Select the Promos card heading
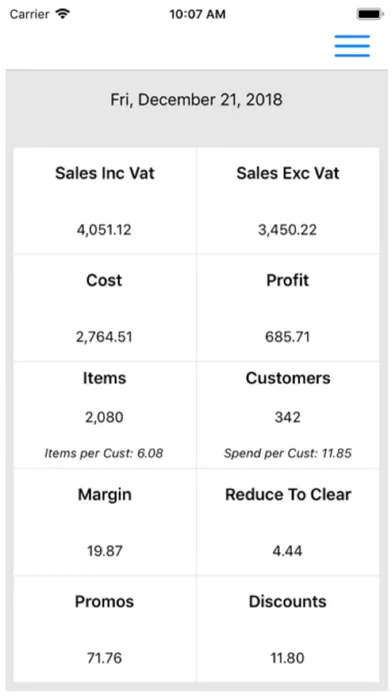This screenshot has height=696, width=392. pos(104,601)
